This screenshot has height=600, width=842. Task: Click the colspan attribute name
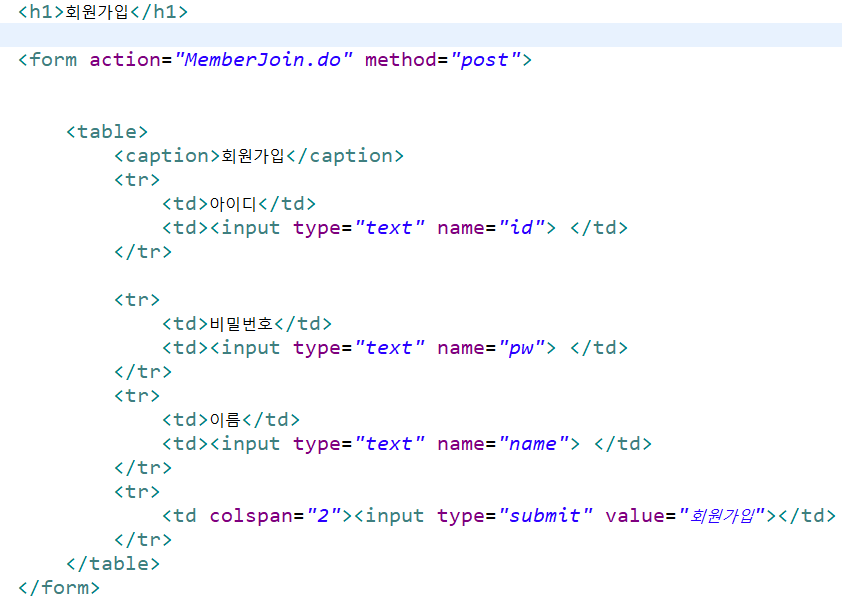tap(251, 516)
